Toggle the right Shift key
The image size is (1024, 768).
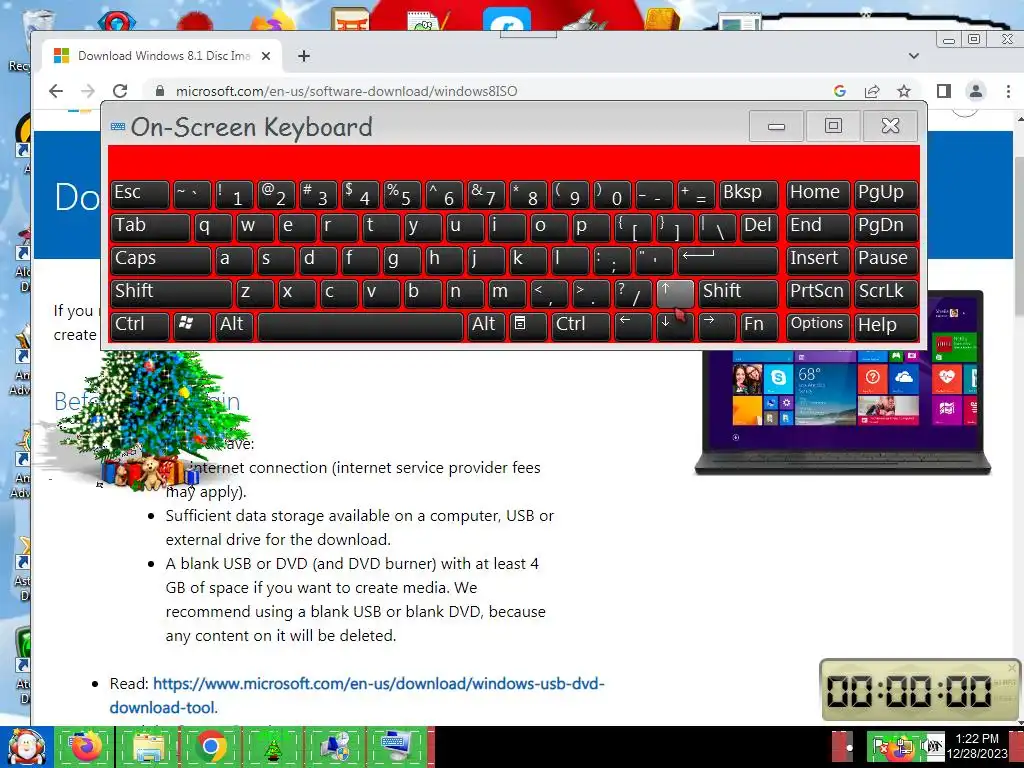[738, 293]
